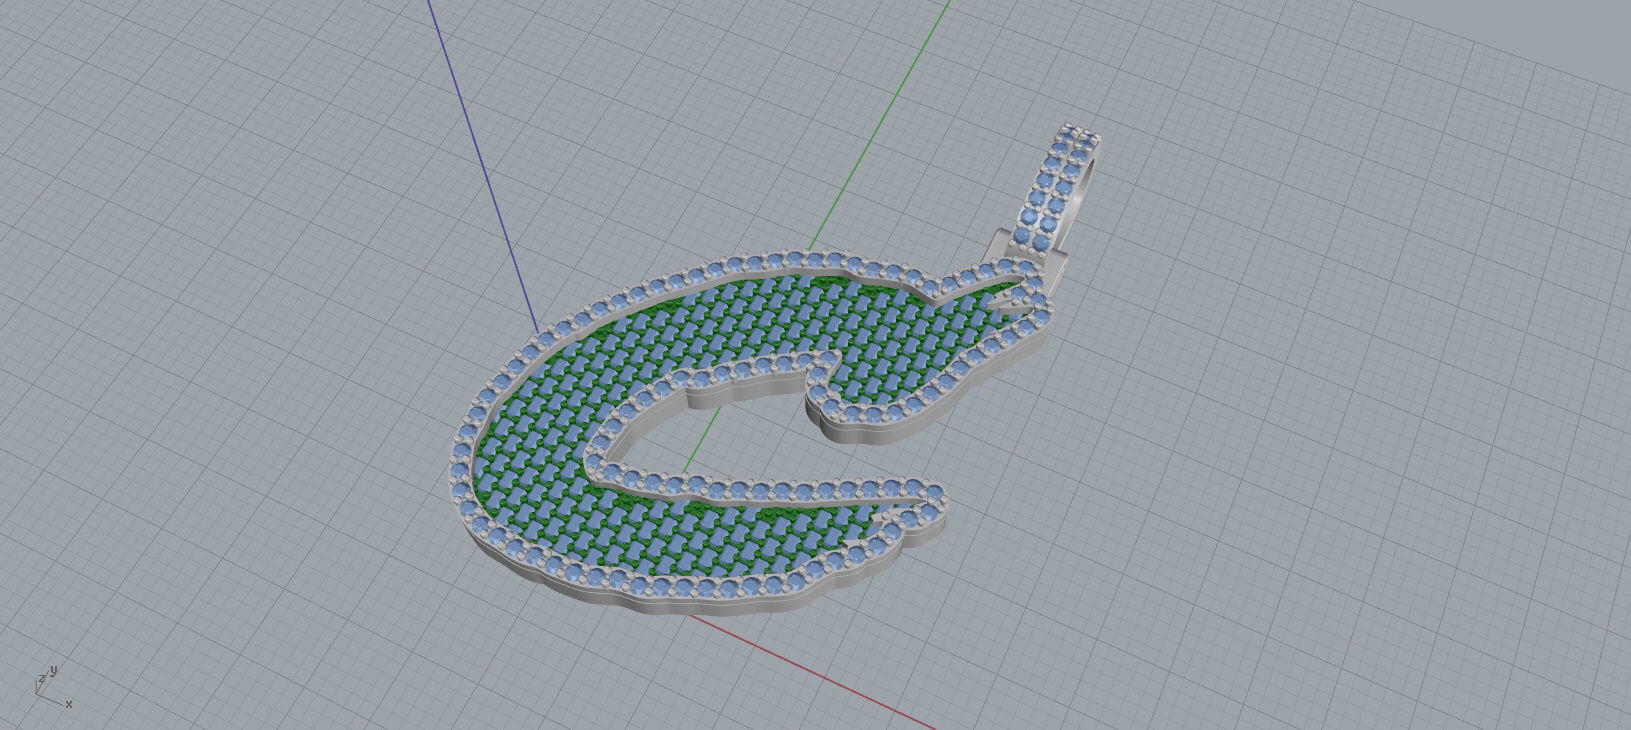1631x730 pixels.
Task: Click the red X-axis line on the grid
Action: click(811, 672)
